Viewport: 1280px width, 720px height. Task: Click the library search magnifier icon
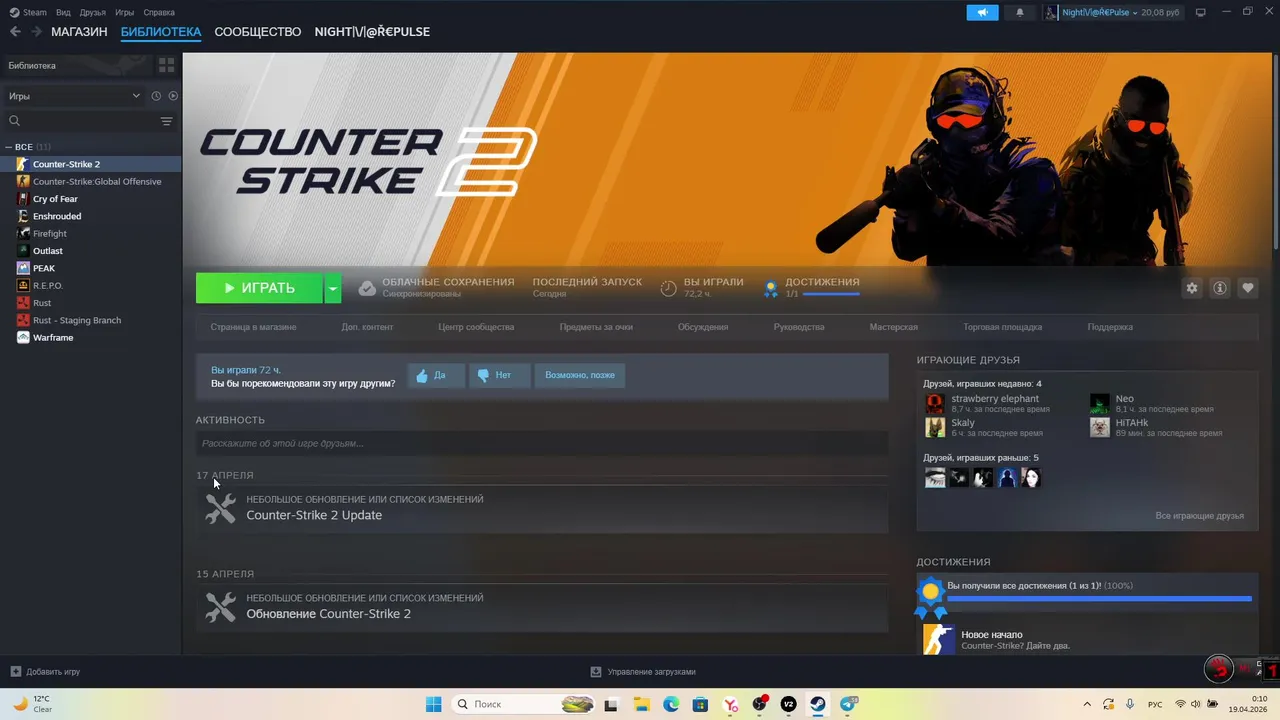(15, 121)
